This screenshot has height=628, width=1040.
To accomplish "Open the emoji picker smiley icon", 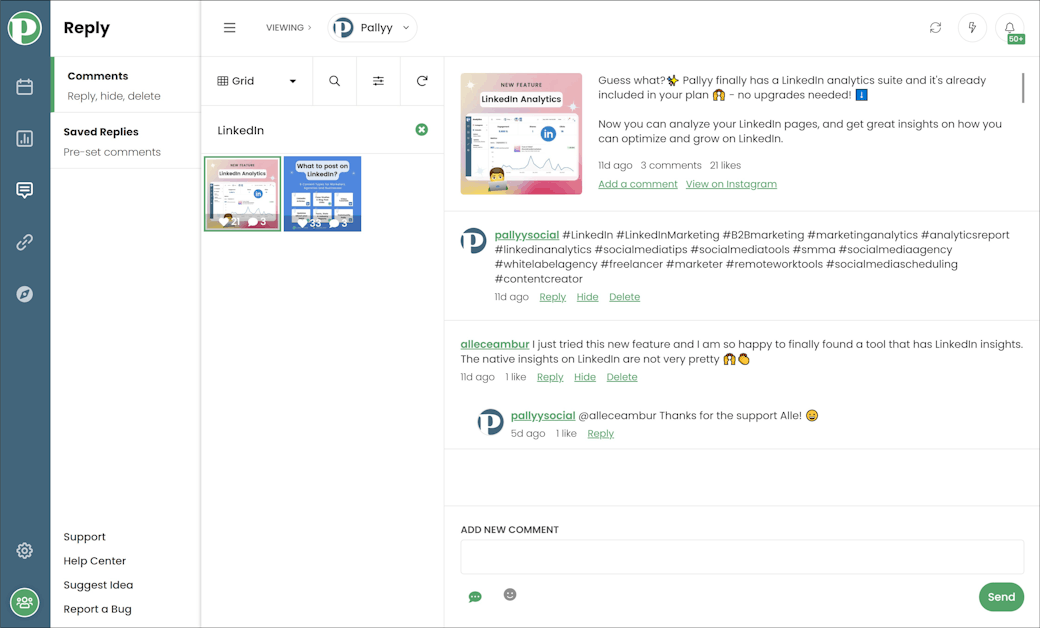I will [x=510, y=594].
